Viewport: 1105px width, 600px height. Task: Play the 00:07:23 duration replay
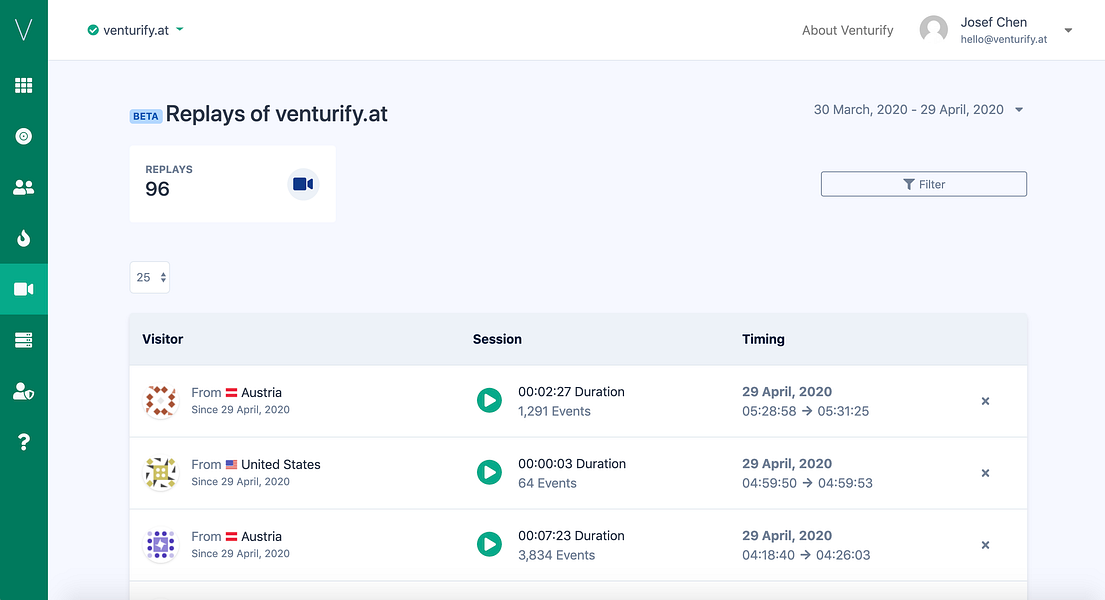pos(489,544)
